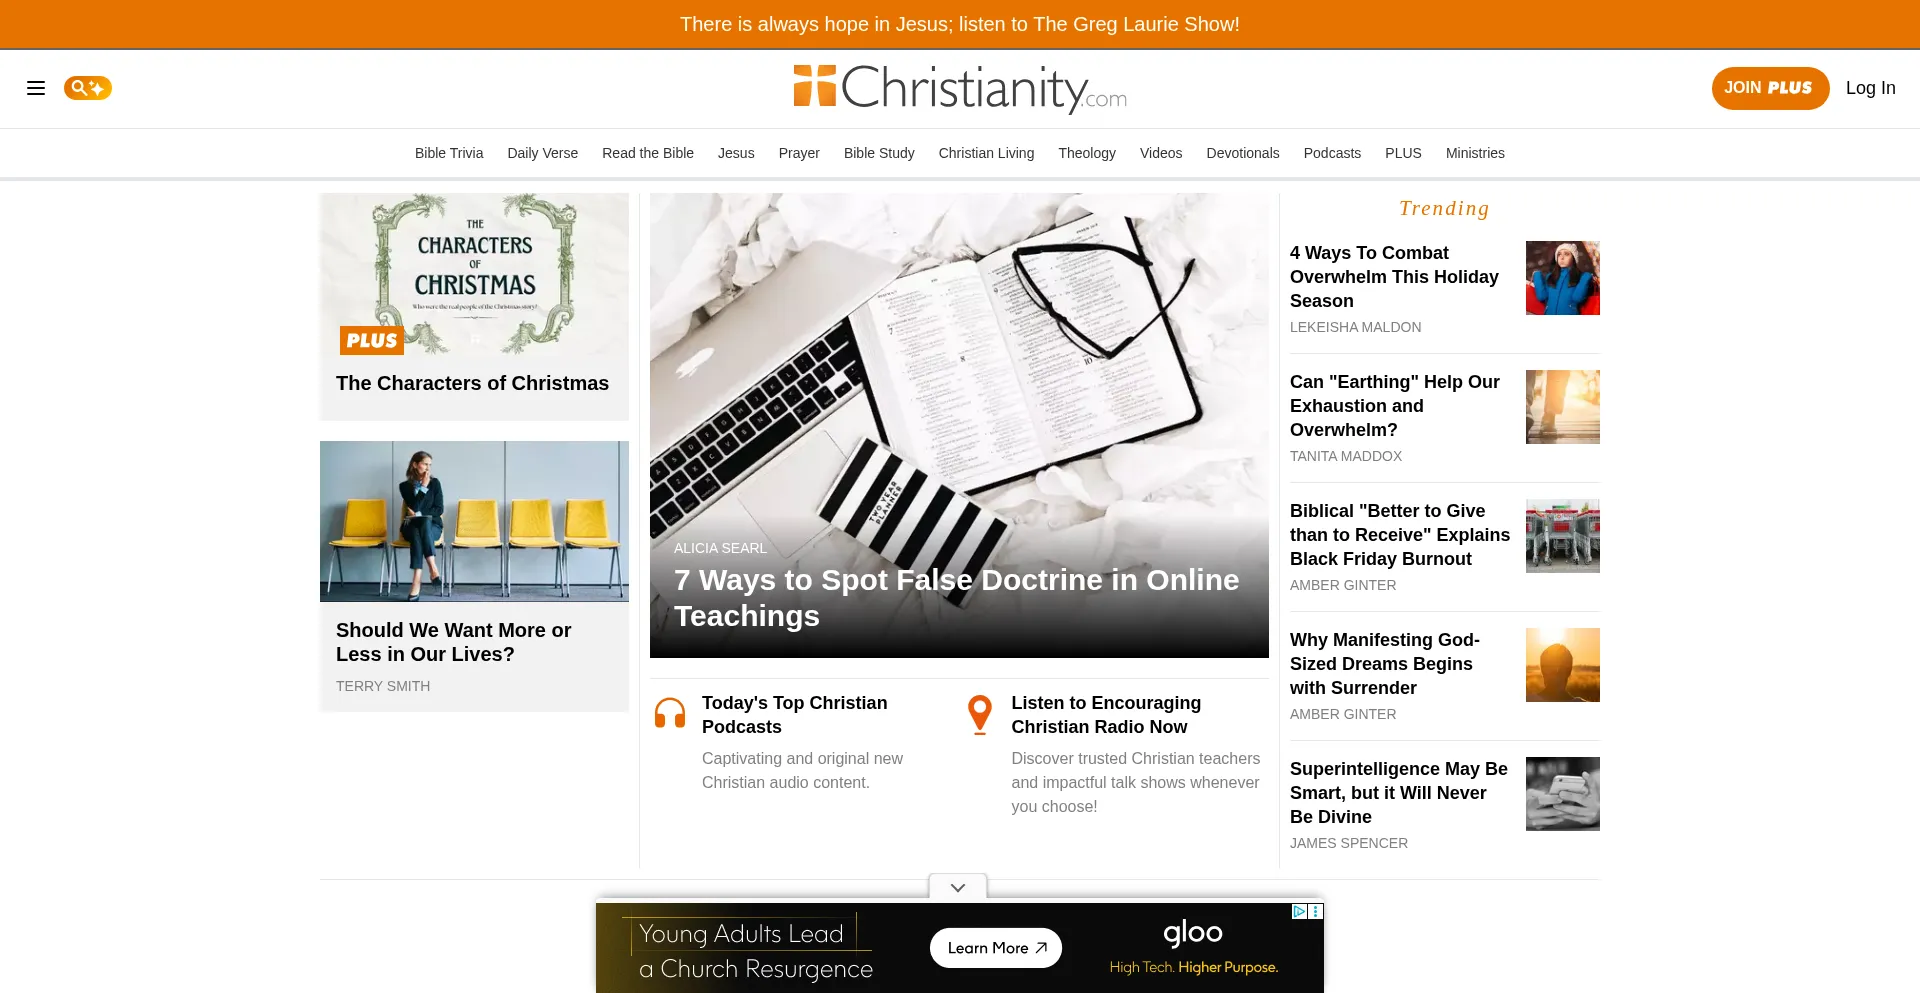Open the hamburger menu icon
Screen dimensions: 1920x993
[x=36, y=88]
